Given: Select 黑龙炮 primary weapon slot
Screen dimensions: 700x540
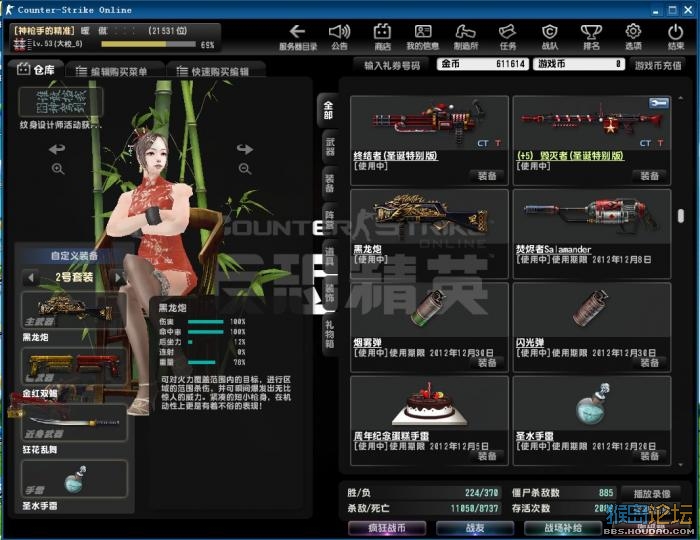Looking at the screenshot, I should (74, 311).
